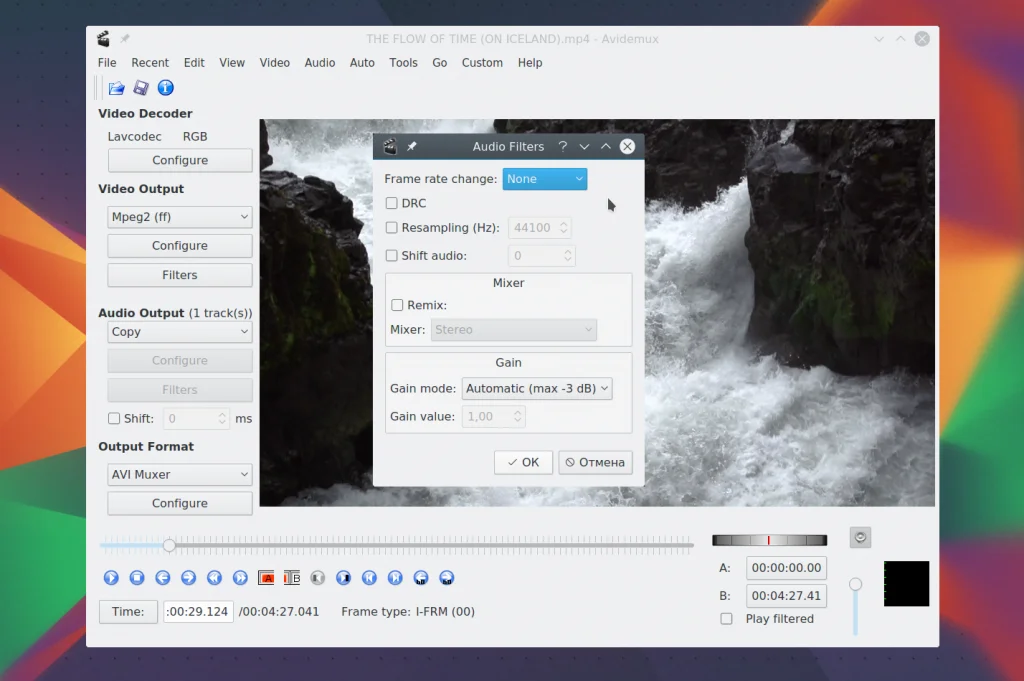Click the Отмена cancel button
1024x681 pixels.
[x=595, y=462]
